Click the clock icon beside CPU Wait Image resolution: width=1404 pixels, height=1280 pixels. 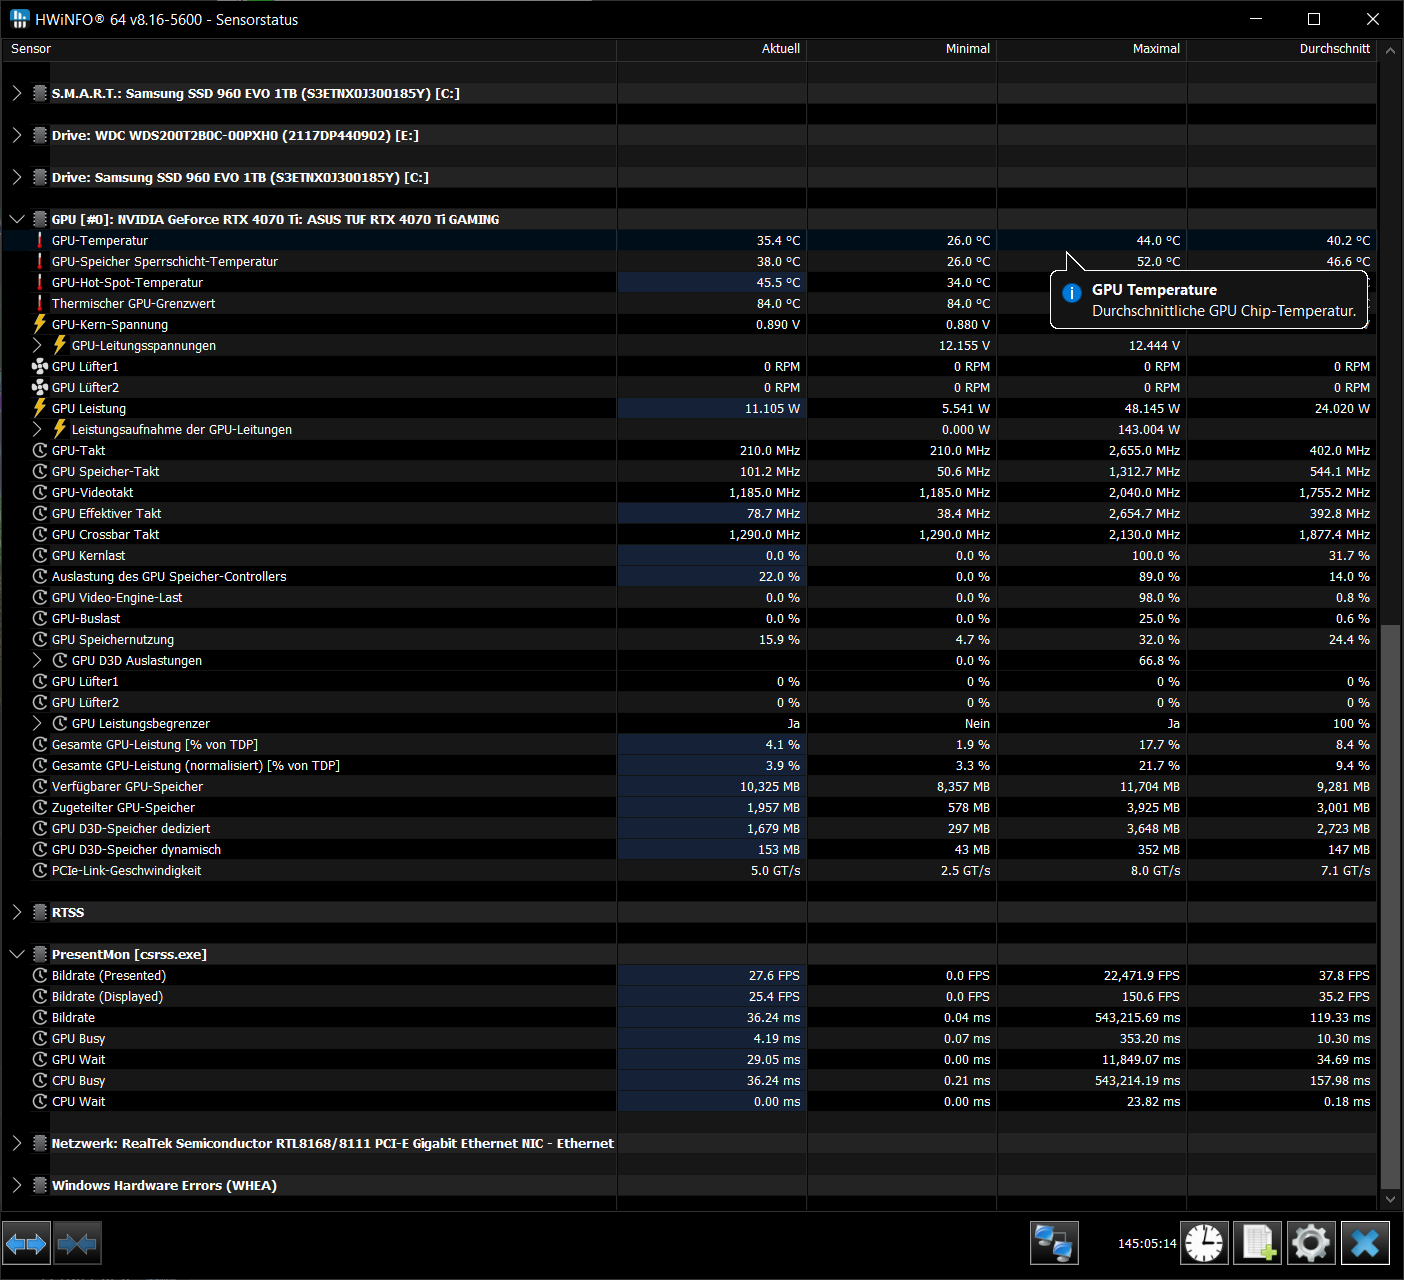[x=40, y=1102]
